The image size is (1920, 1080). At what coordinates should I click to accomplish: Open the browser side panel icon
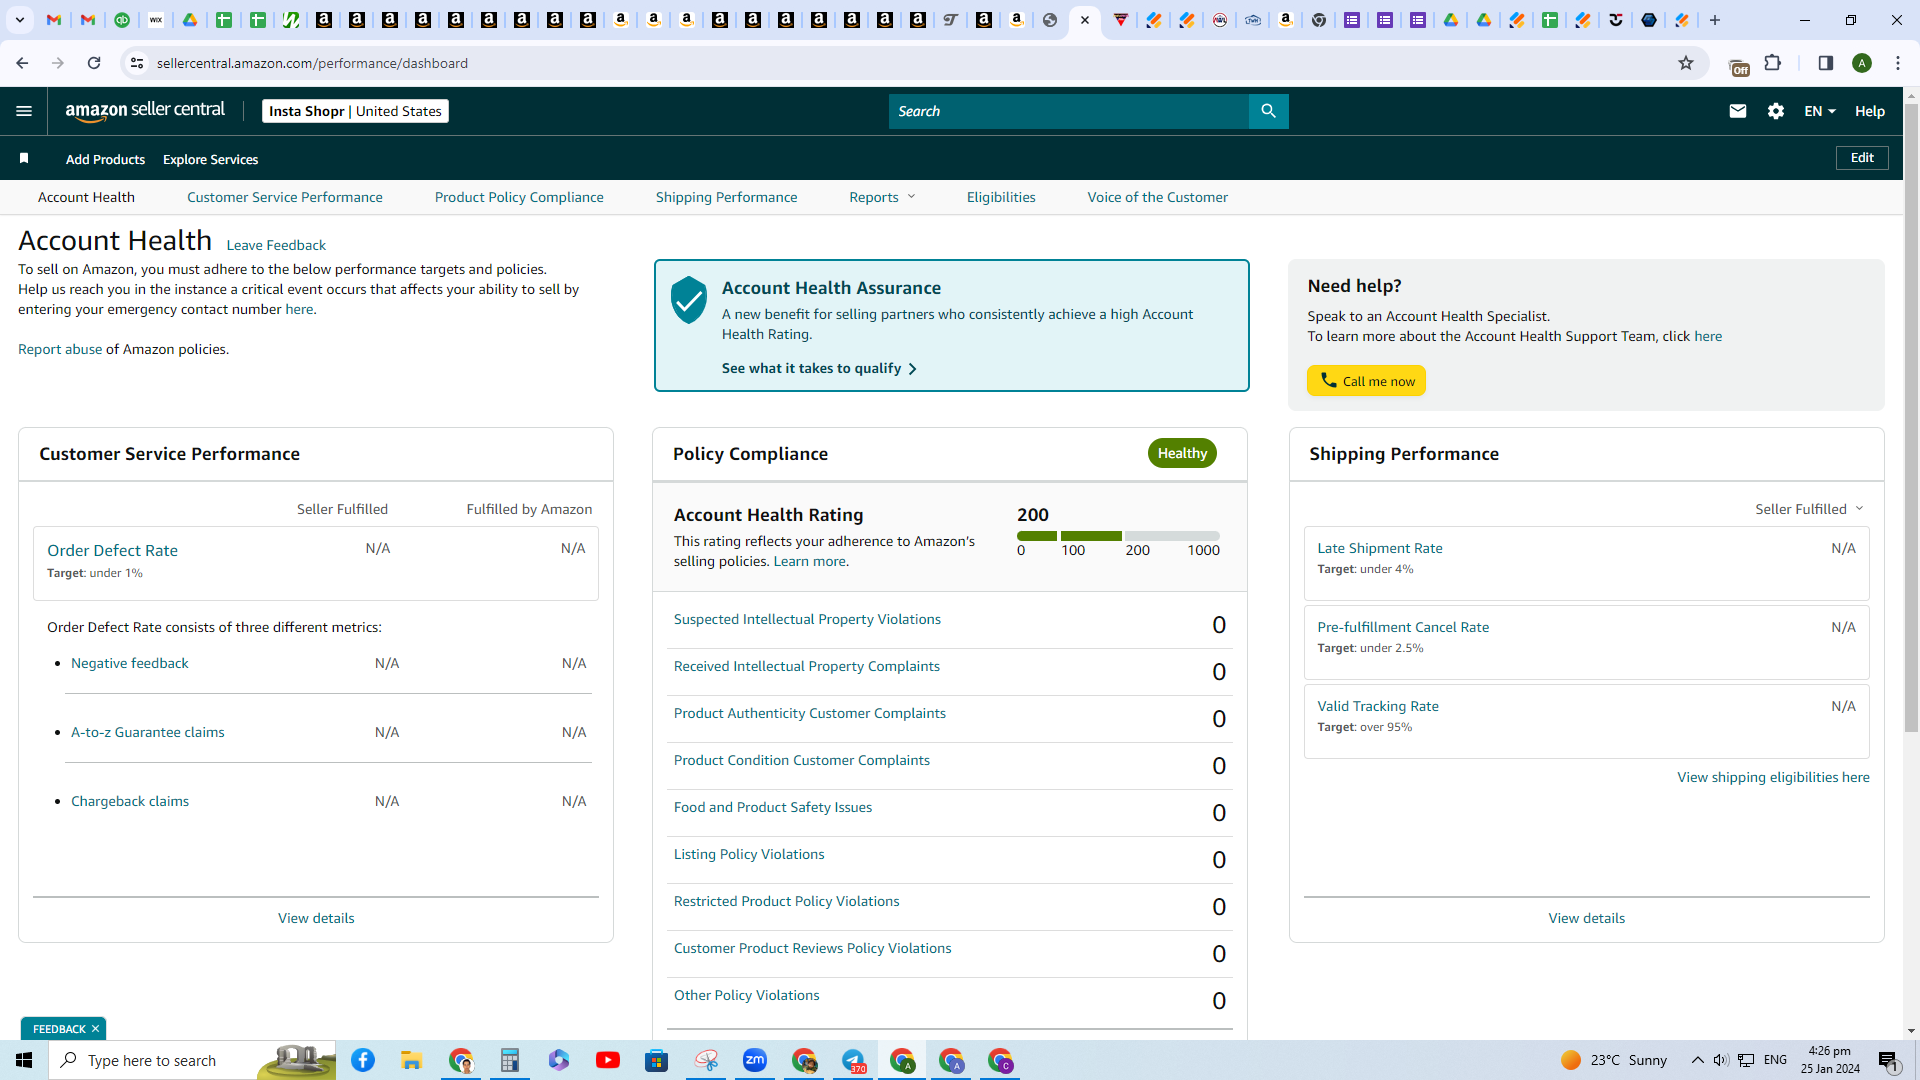tap(1825, 63)
